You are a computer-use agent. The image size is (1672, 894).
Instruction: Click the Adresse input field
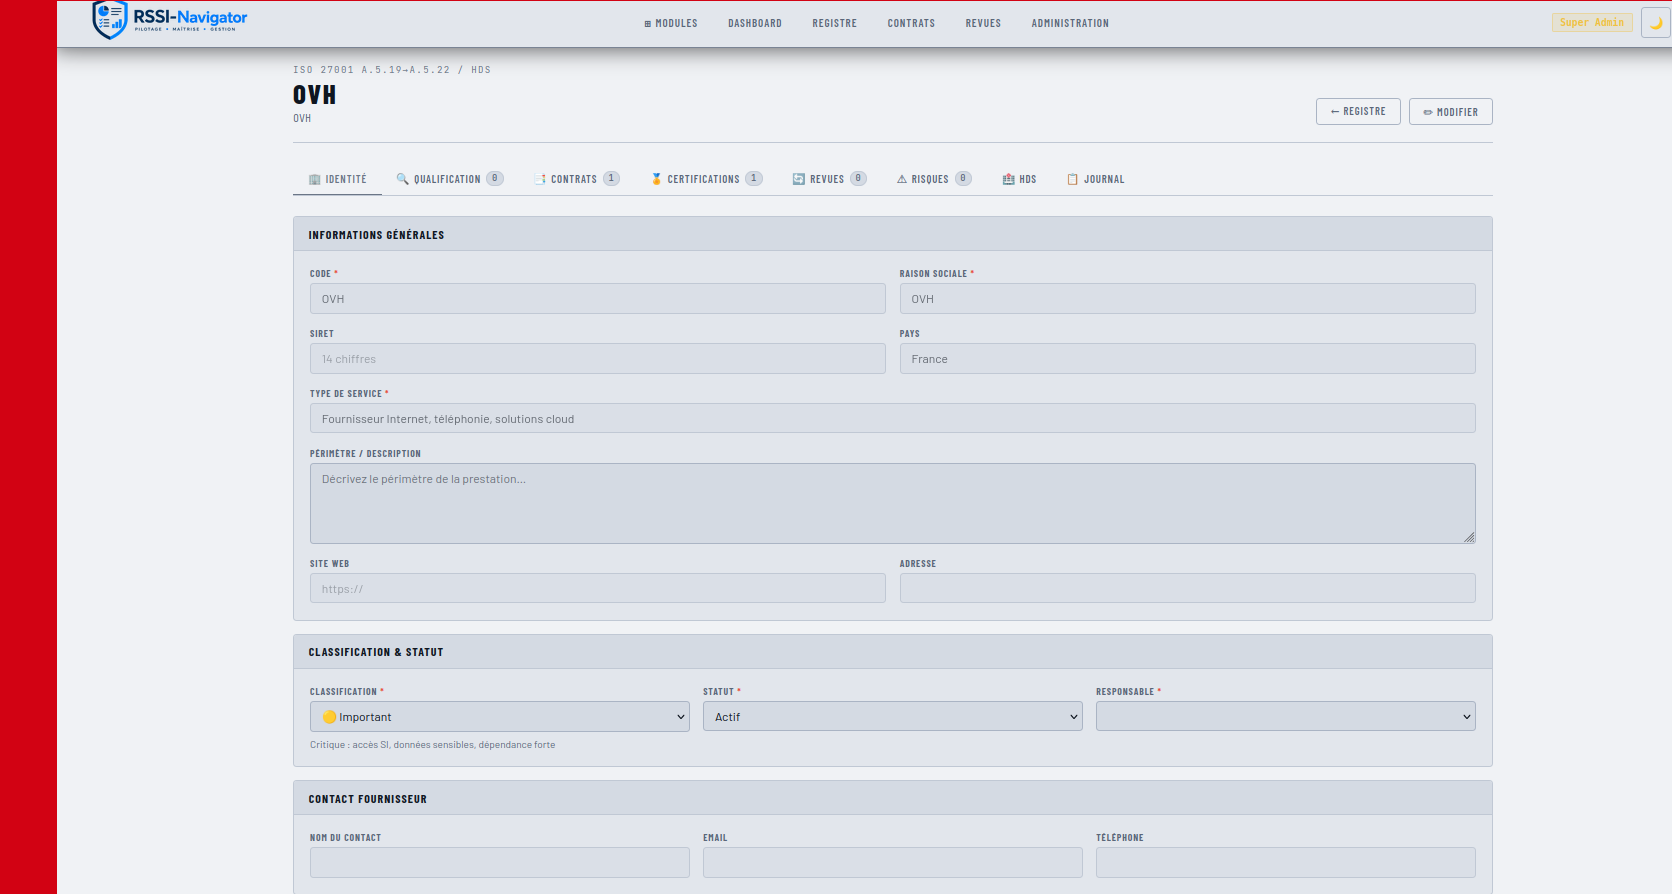point(1188,588)
